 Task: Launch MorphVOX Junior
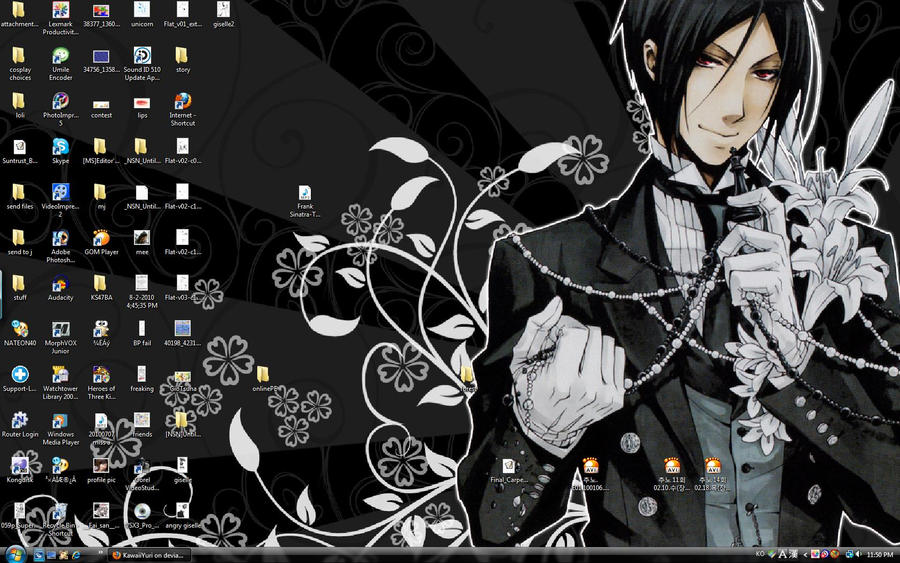(60, 337)
